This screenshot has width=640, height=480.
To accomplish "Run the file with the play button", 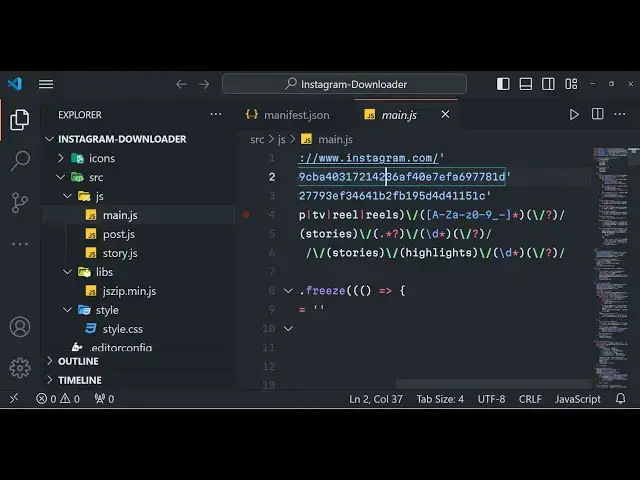I will 574,114.
